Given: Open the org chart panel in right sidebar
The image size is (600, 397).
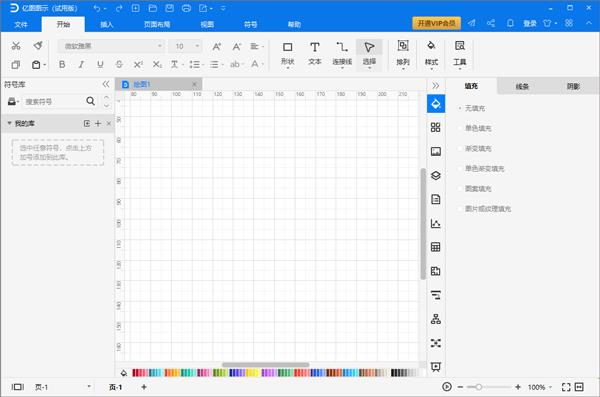Looking at the screenshot, I should click(435, 319).
